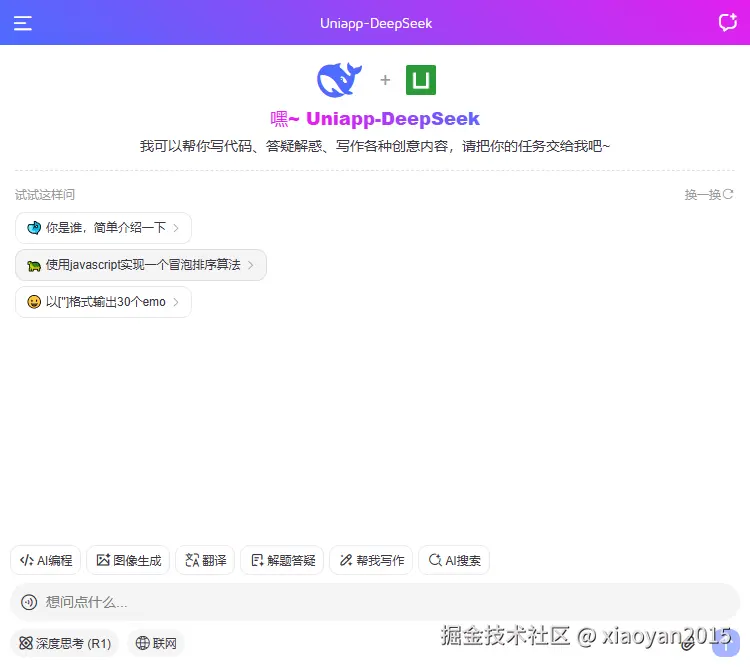Click the 试试这样问 label

coord(44,195)
